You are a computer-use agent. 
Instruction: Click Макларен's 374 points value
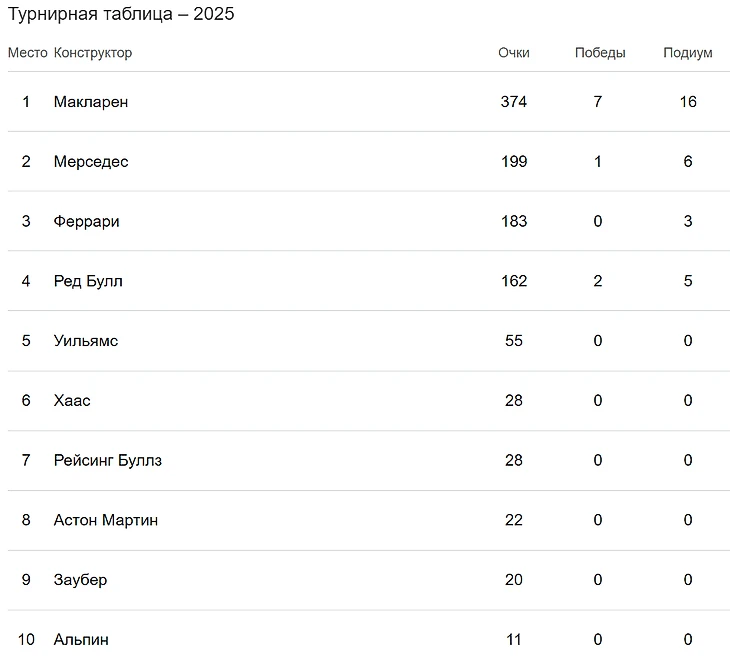[513, 101]
